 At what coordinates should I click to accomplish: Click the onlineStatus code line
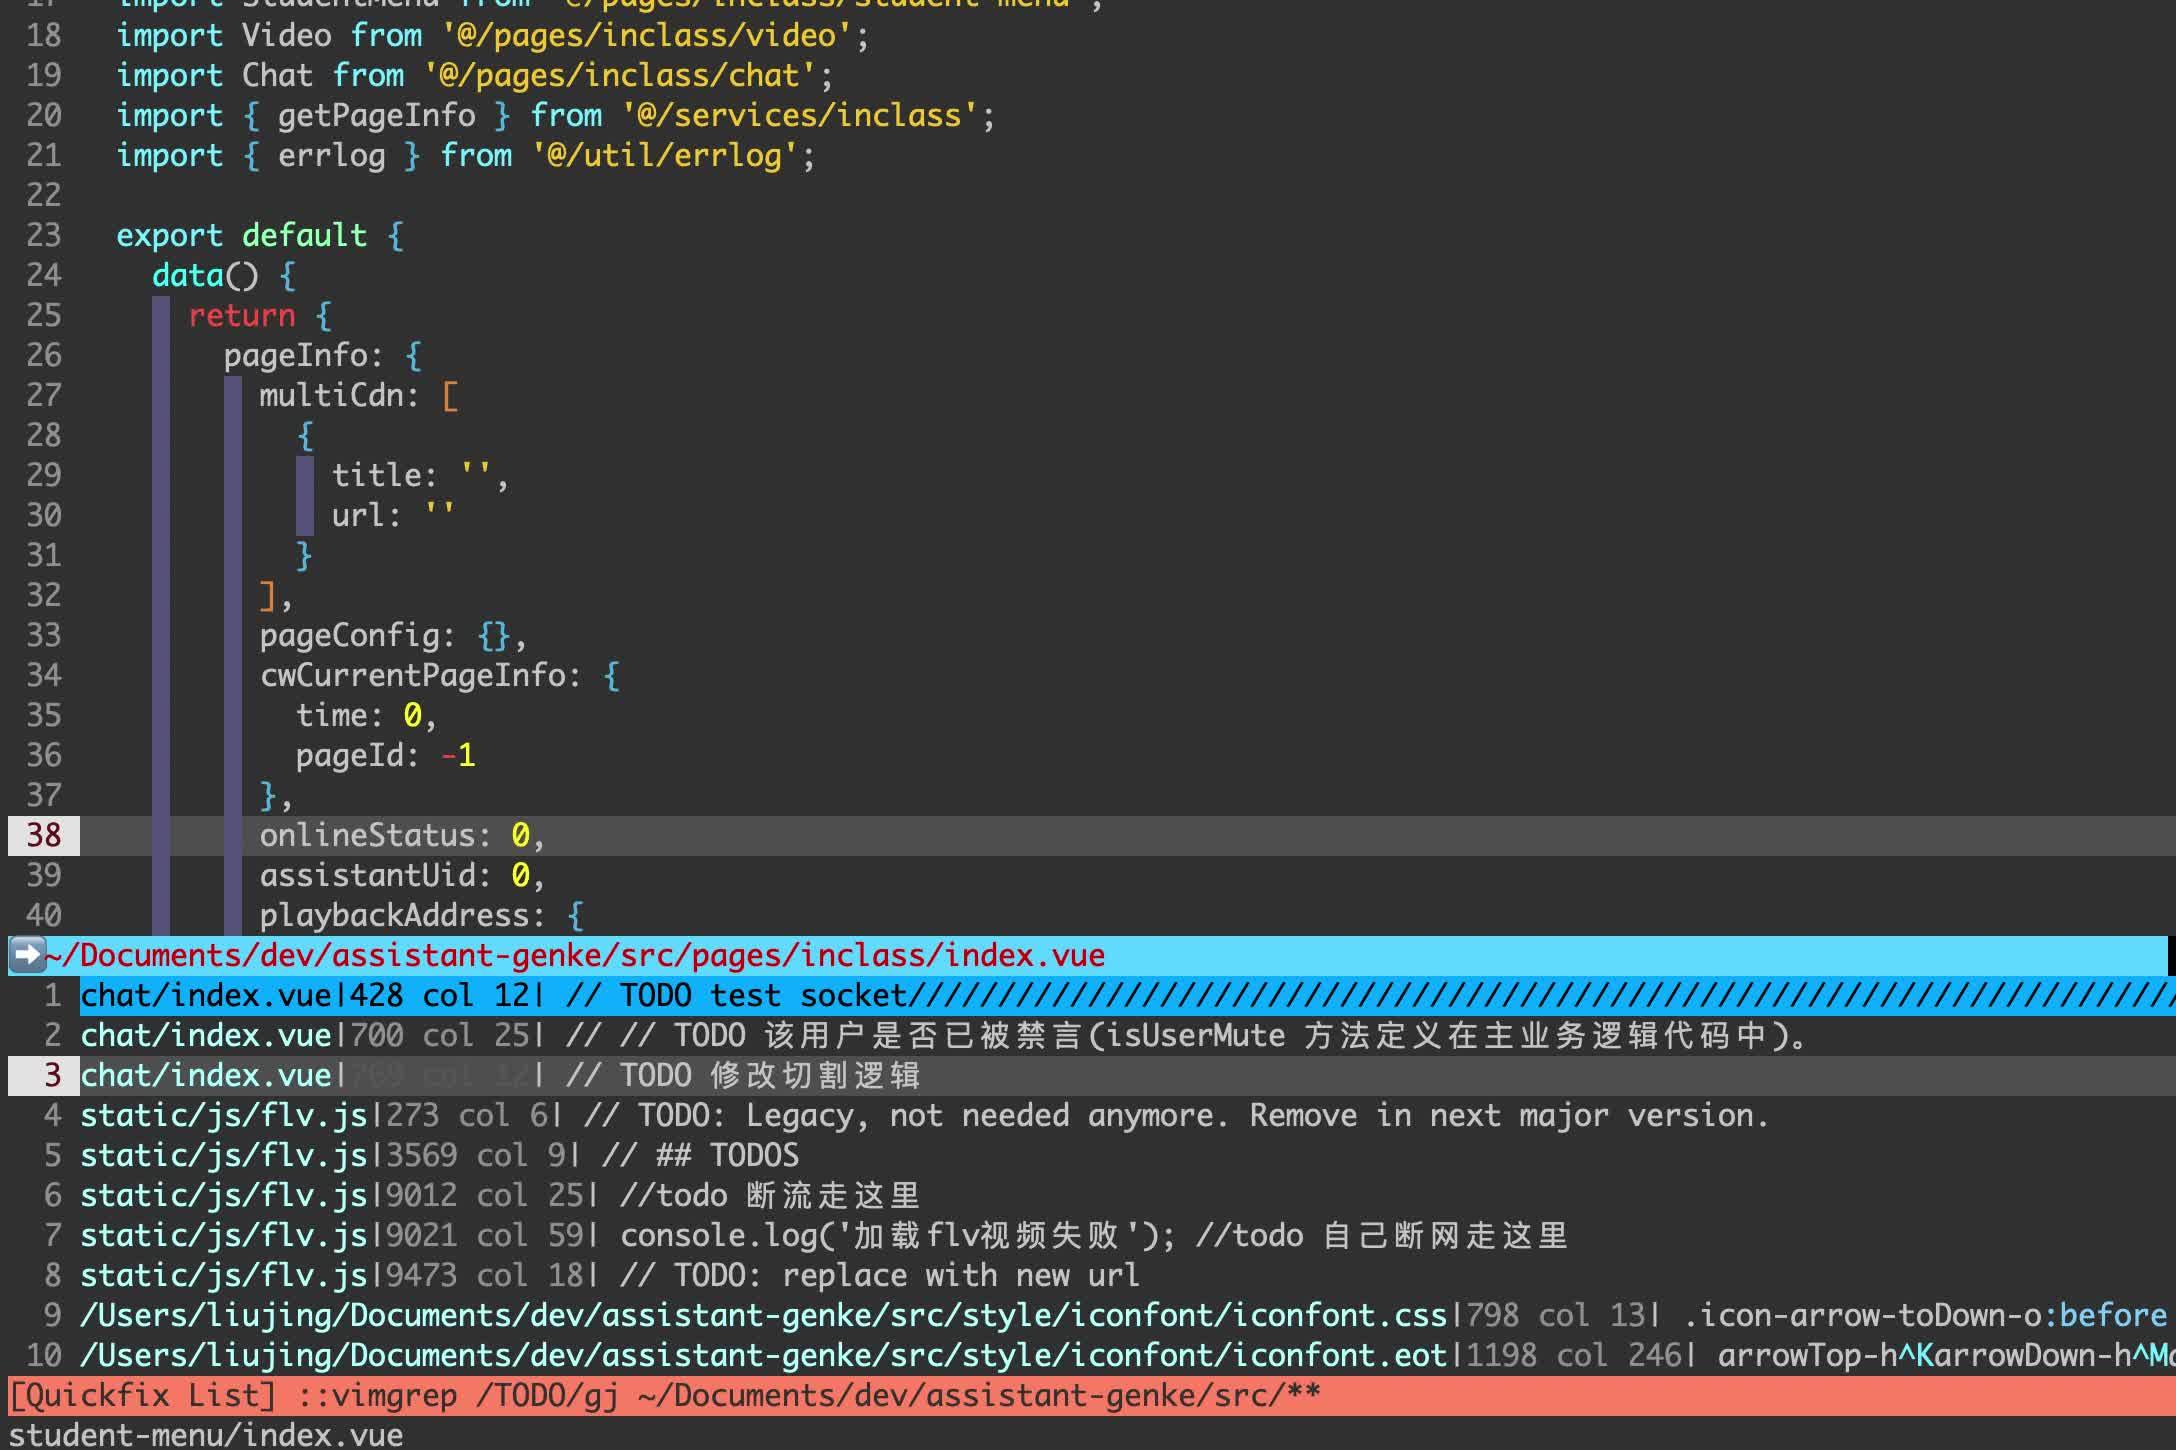point(400,835)
